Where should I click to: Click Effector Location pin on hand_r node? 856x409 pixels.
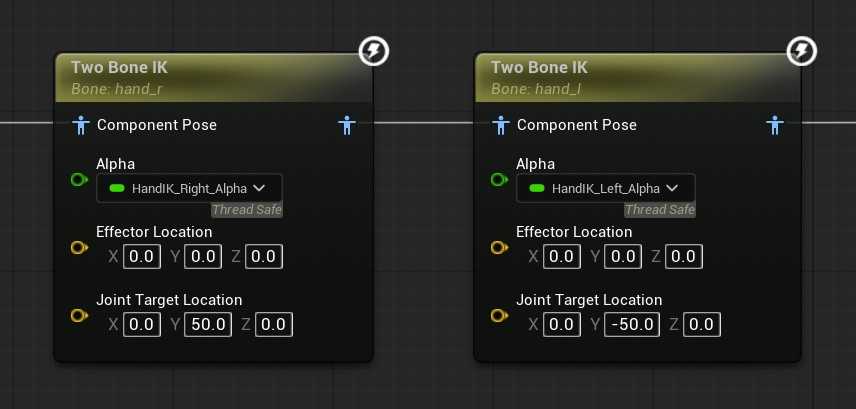point(79,248)
